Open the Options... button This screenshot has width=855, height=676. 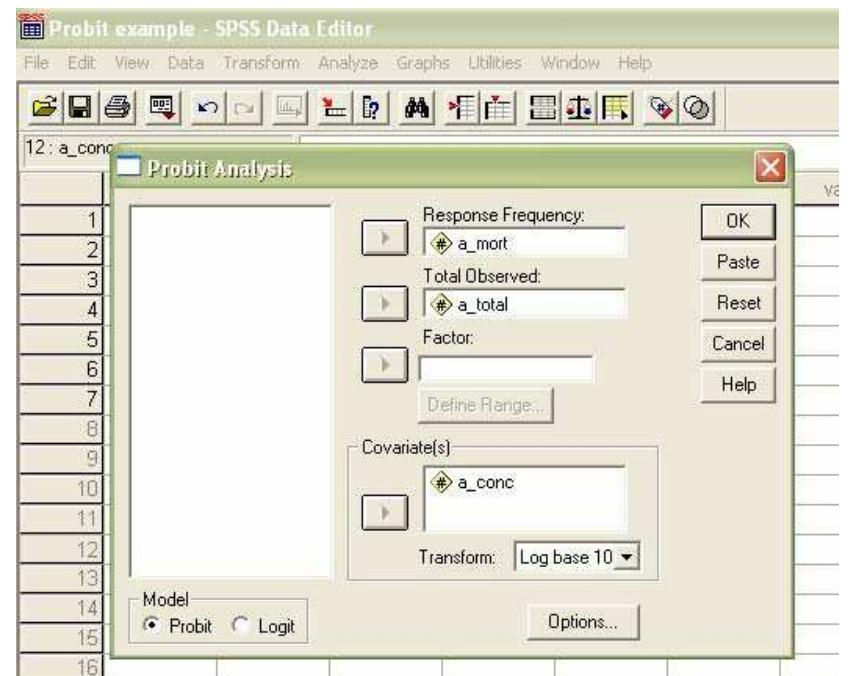coord(583,622)
